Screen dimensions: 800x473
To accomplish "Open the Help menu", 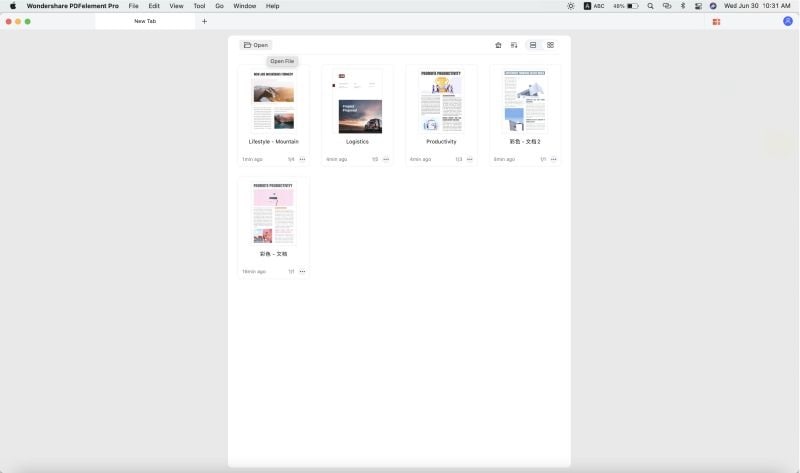I will click(272, 6).
